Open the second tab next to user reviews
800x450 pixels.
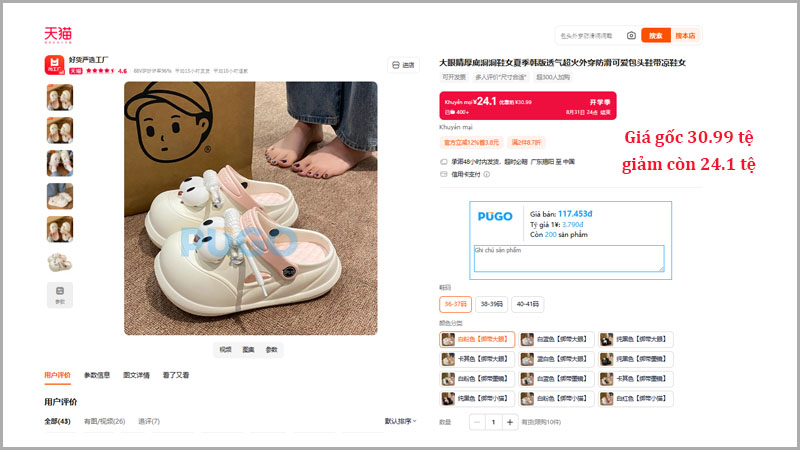pos(97,375)
